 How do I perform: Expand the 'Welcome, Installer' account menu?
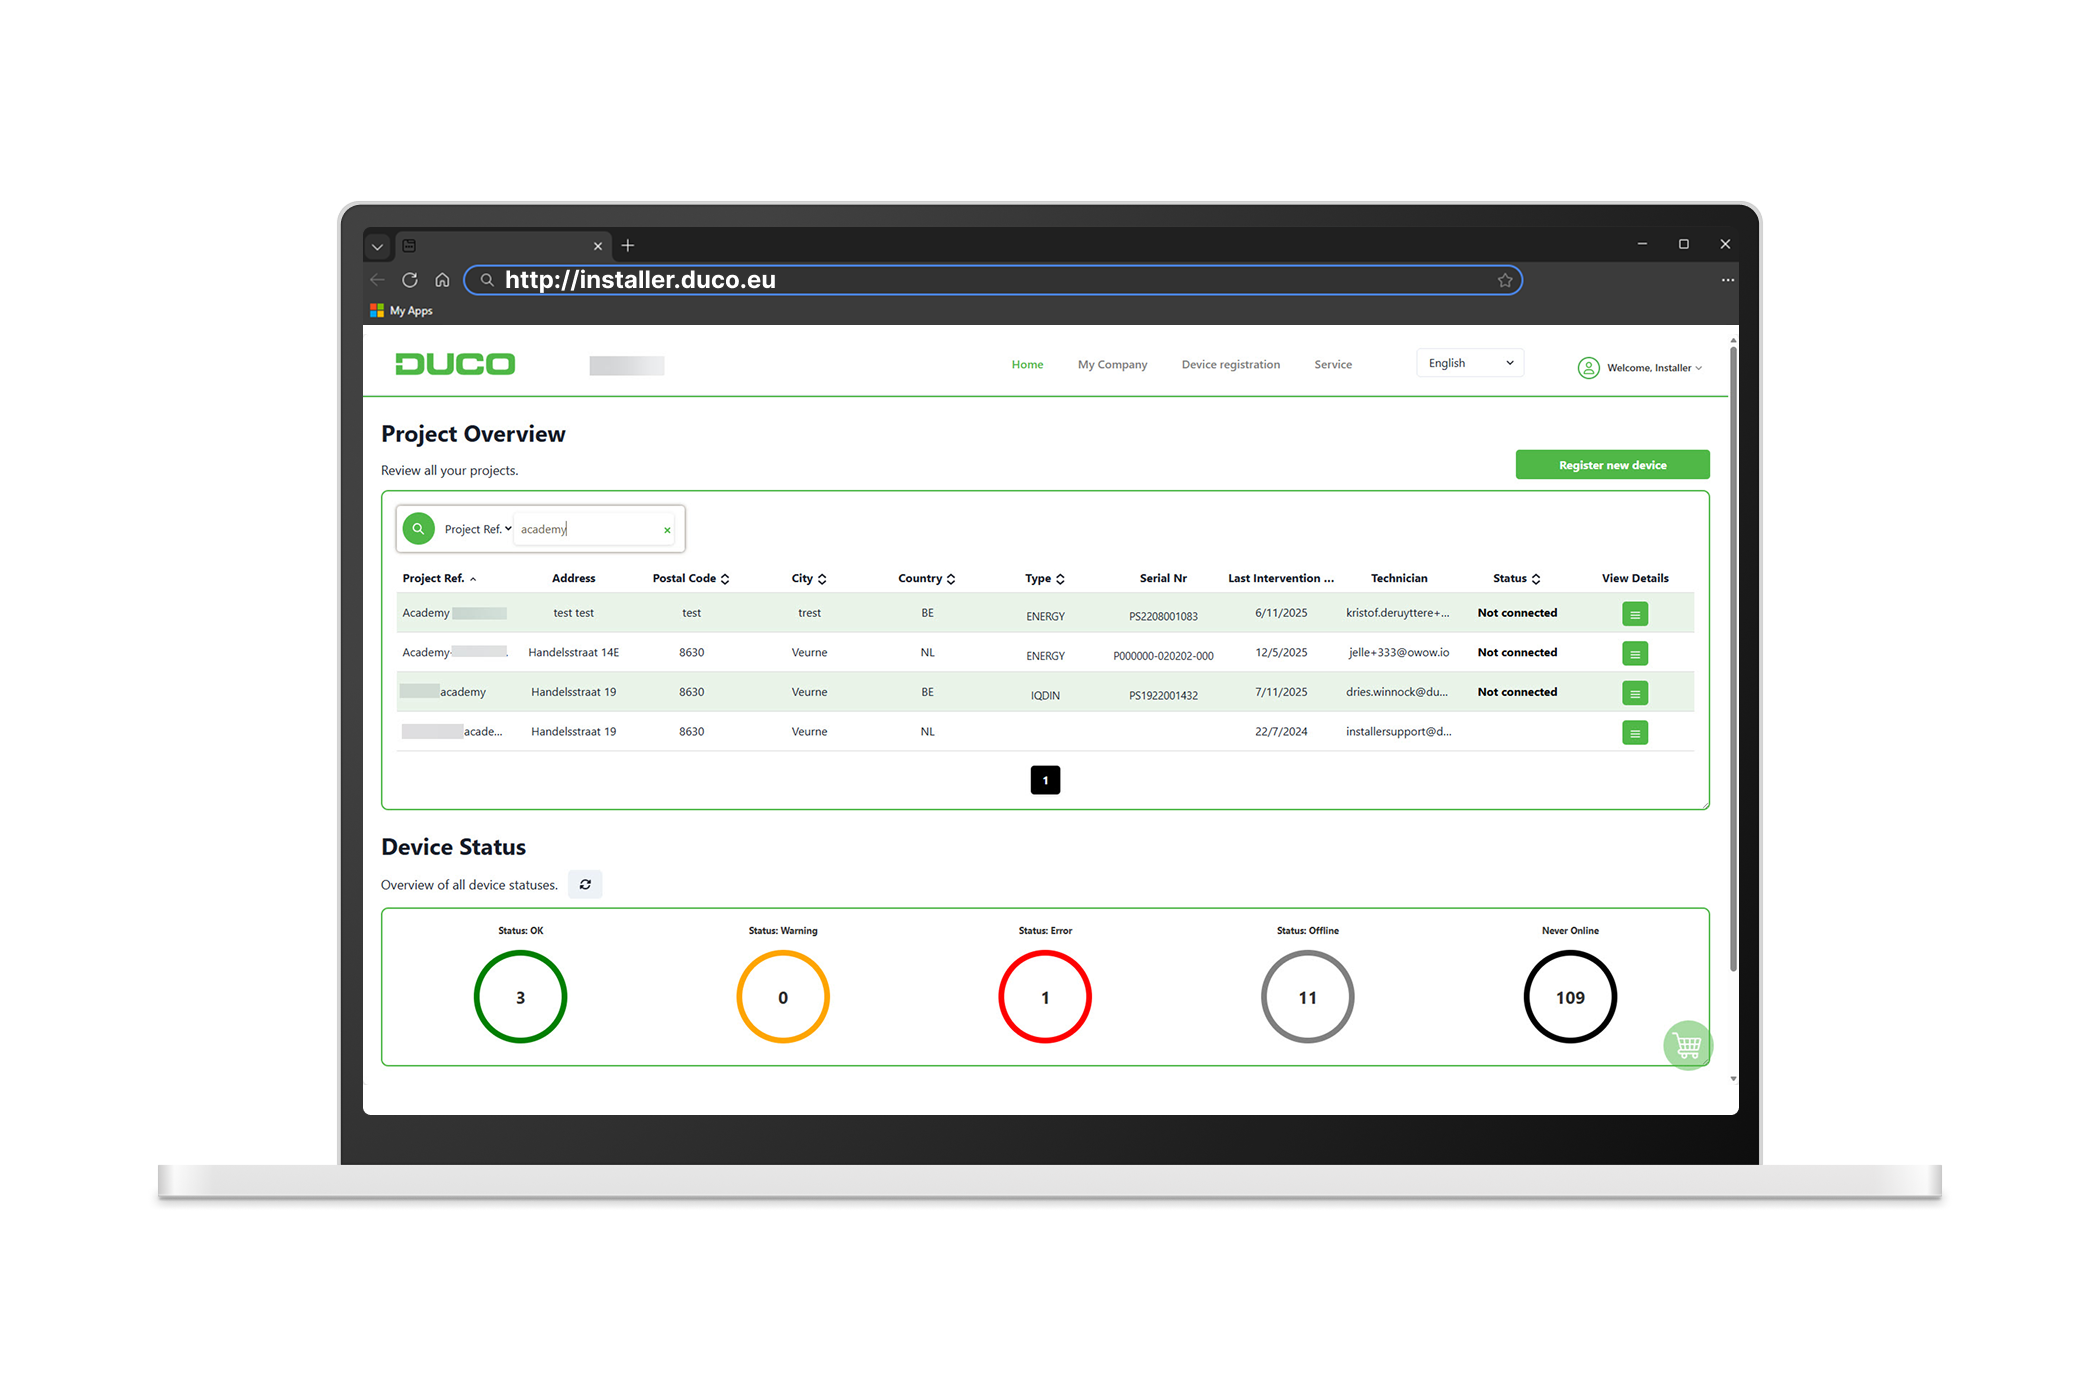tap(1650, 367)
